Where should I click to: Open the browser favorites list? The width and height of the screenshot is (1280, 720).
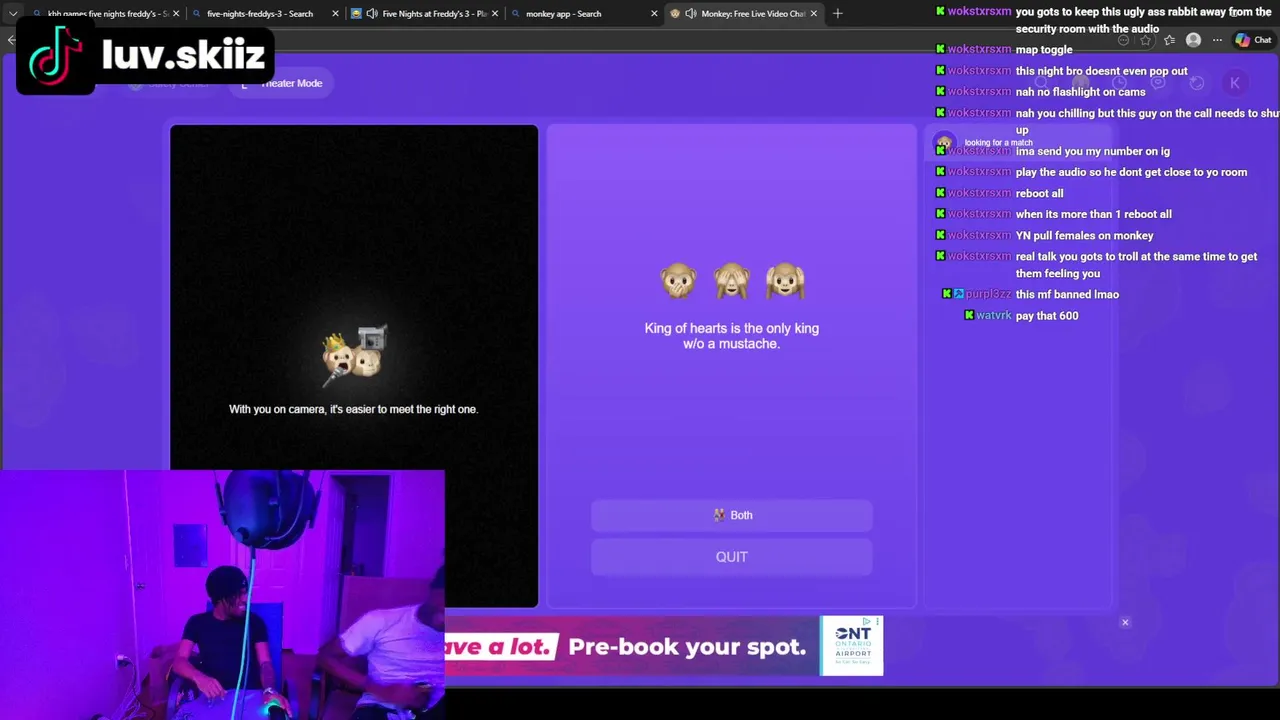click(1169, 40)
